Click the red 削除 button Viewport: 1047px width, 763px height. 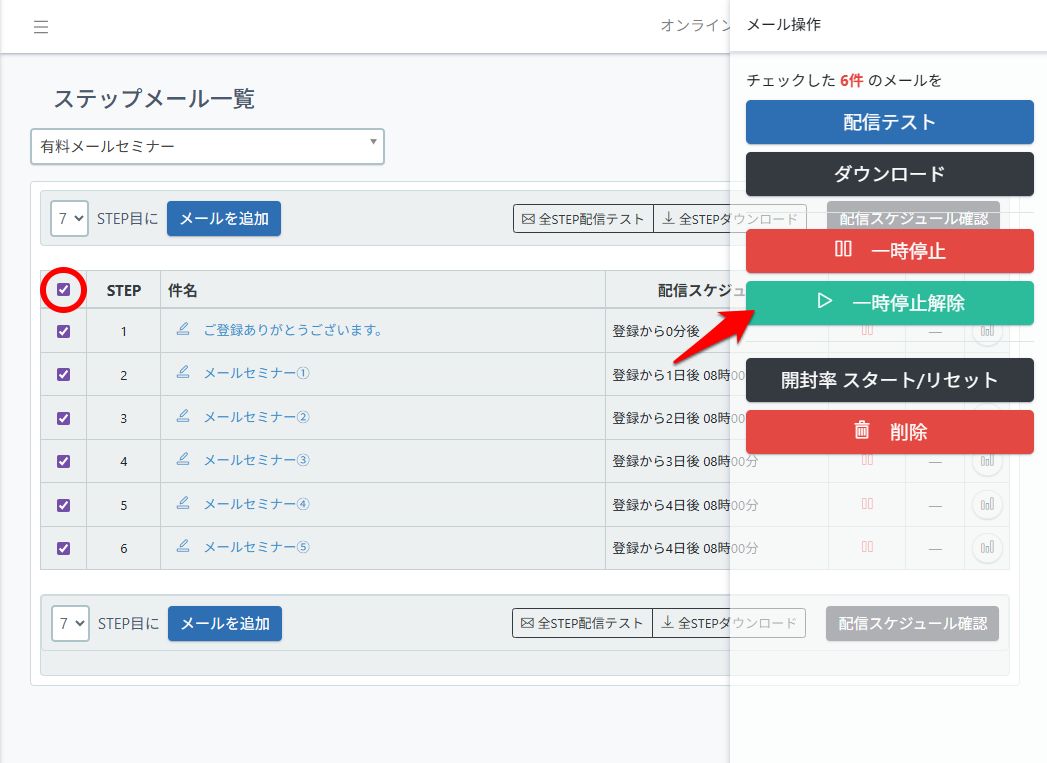[889, 432]
